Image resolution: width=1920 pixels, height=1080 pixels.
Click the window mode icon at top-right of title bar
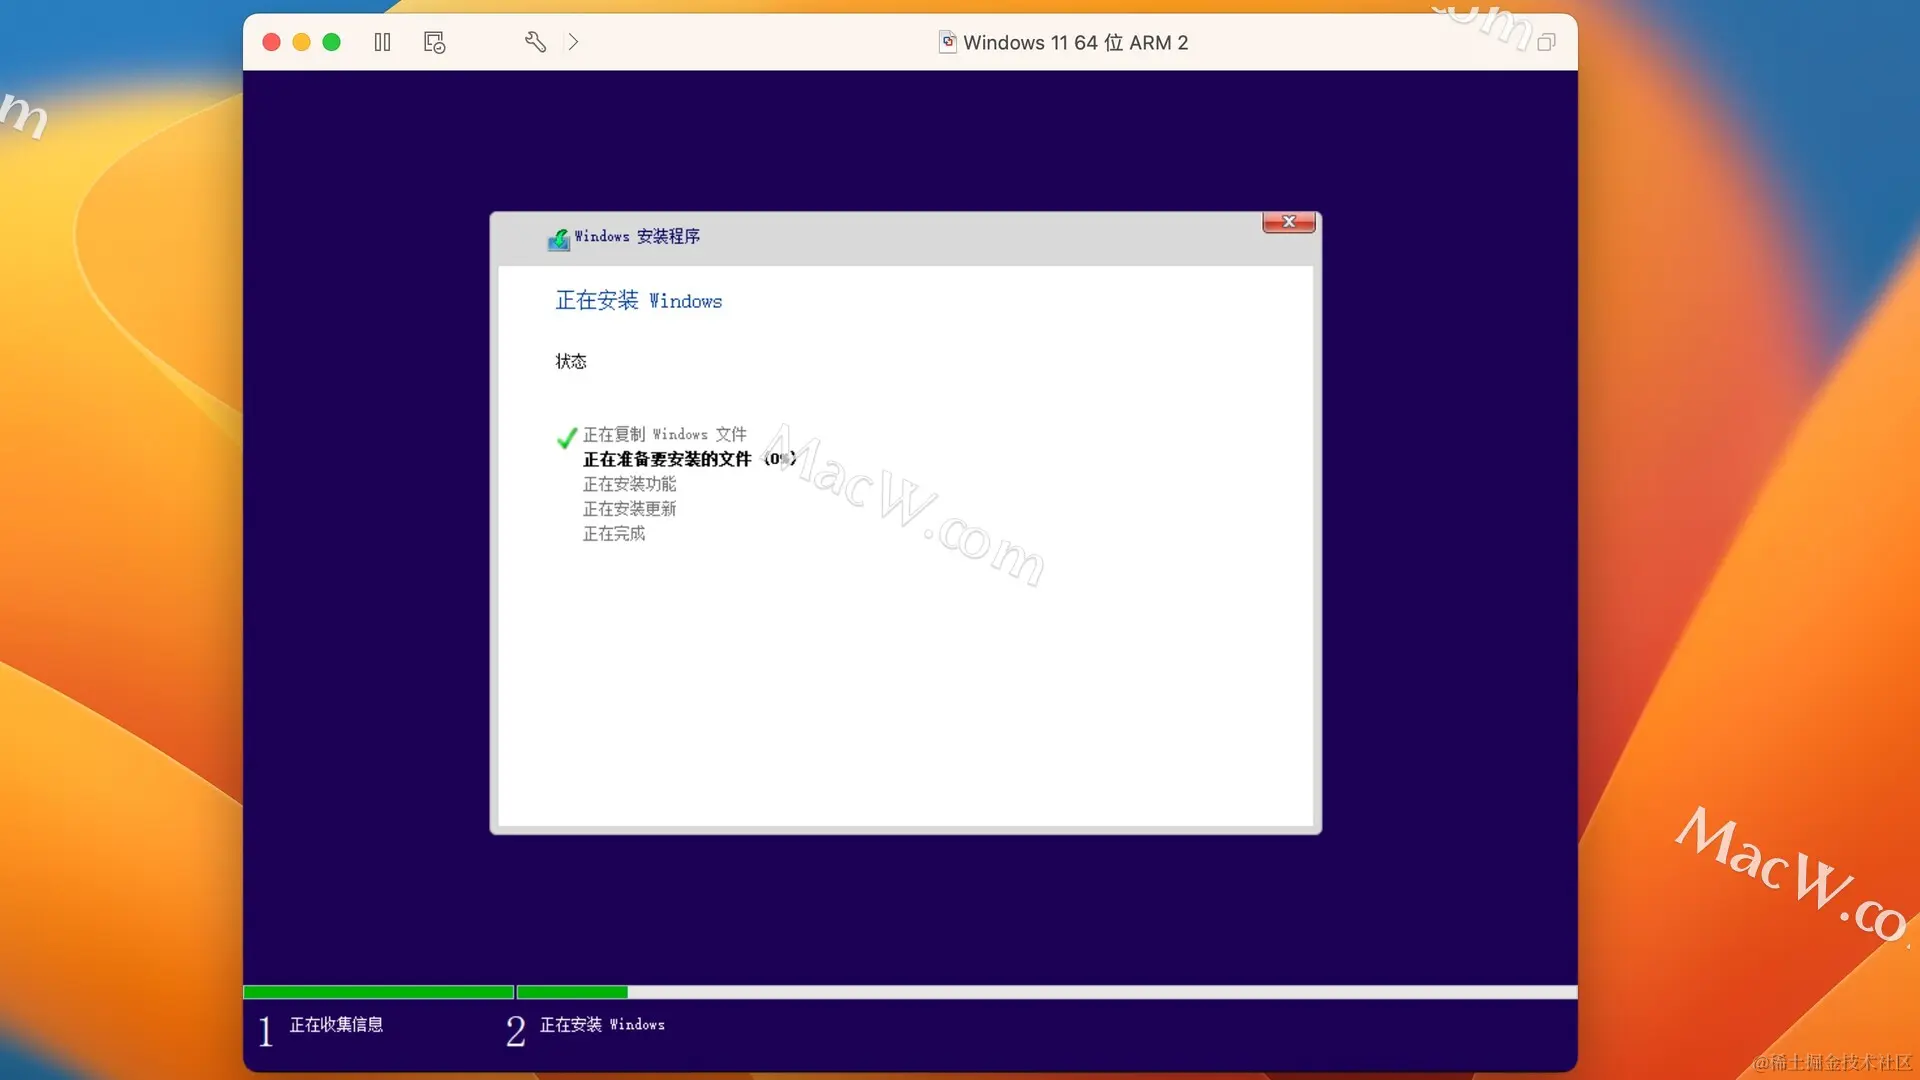(x=1546, y=42)
